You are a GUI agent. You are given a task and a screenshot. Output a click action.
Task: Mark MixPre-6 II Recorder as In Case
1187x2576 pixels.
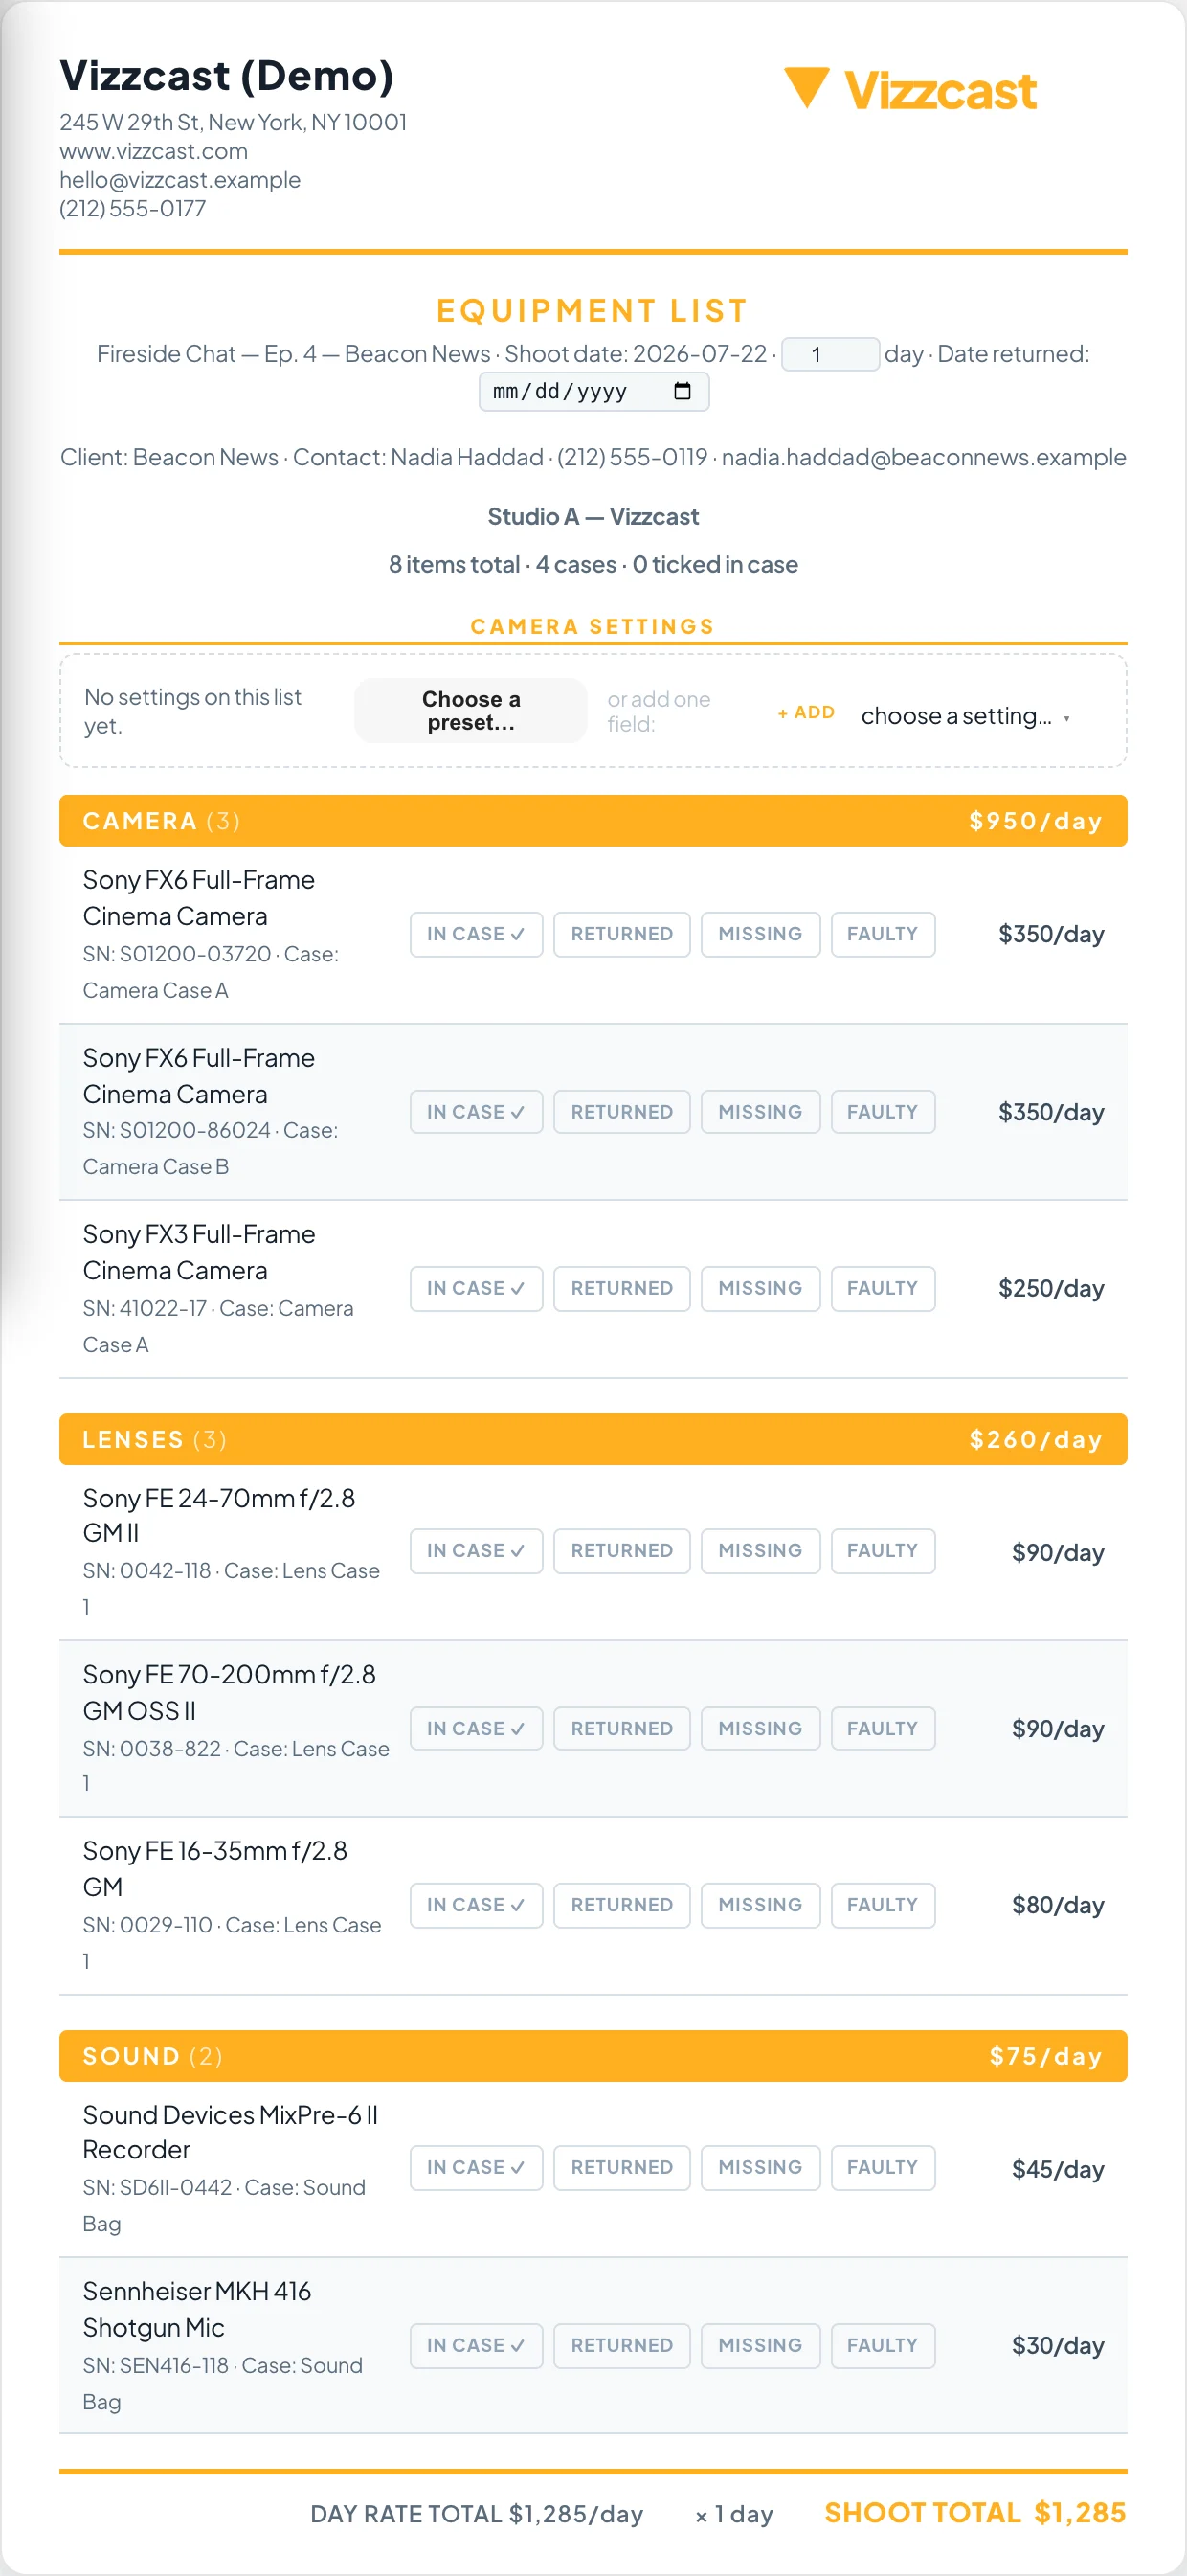476,2167
